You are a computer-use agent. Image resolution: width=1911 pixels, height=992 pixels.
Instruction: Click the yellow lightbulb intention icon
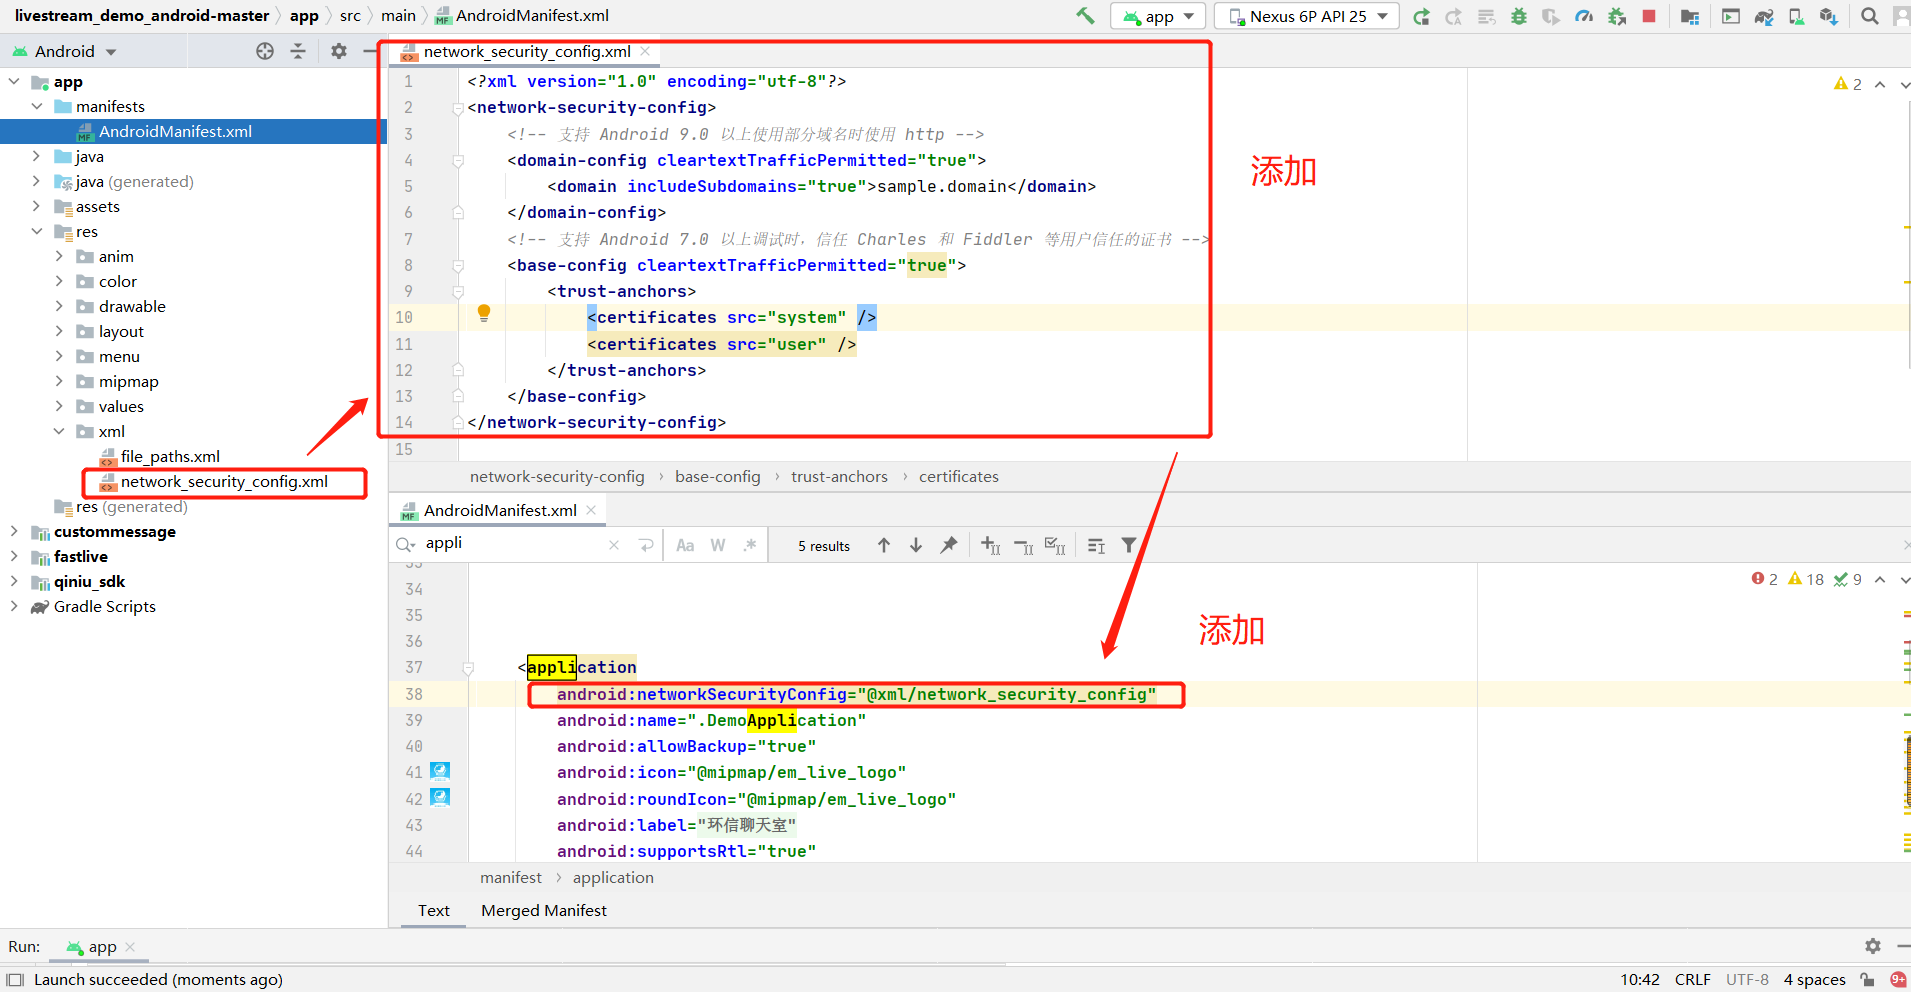tap(484, 313)
